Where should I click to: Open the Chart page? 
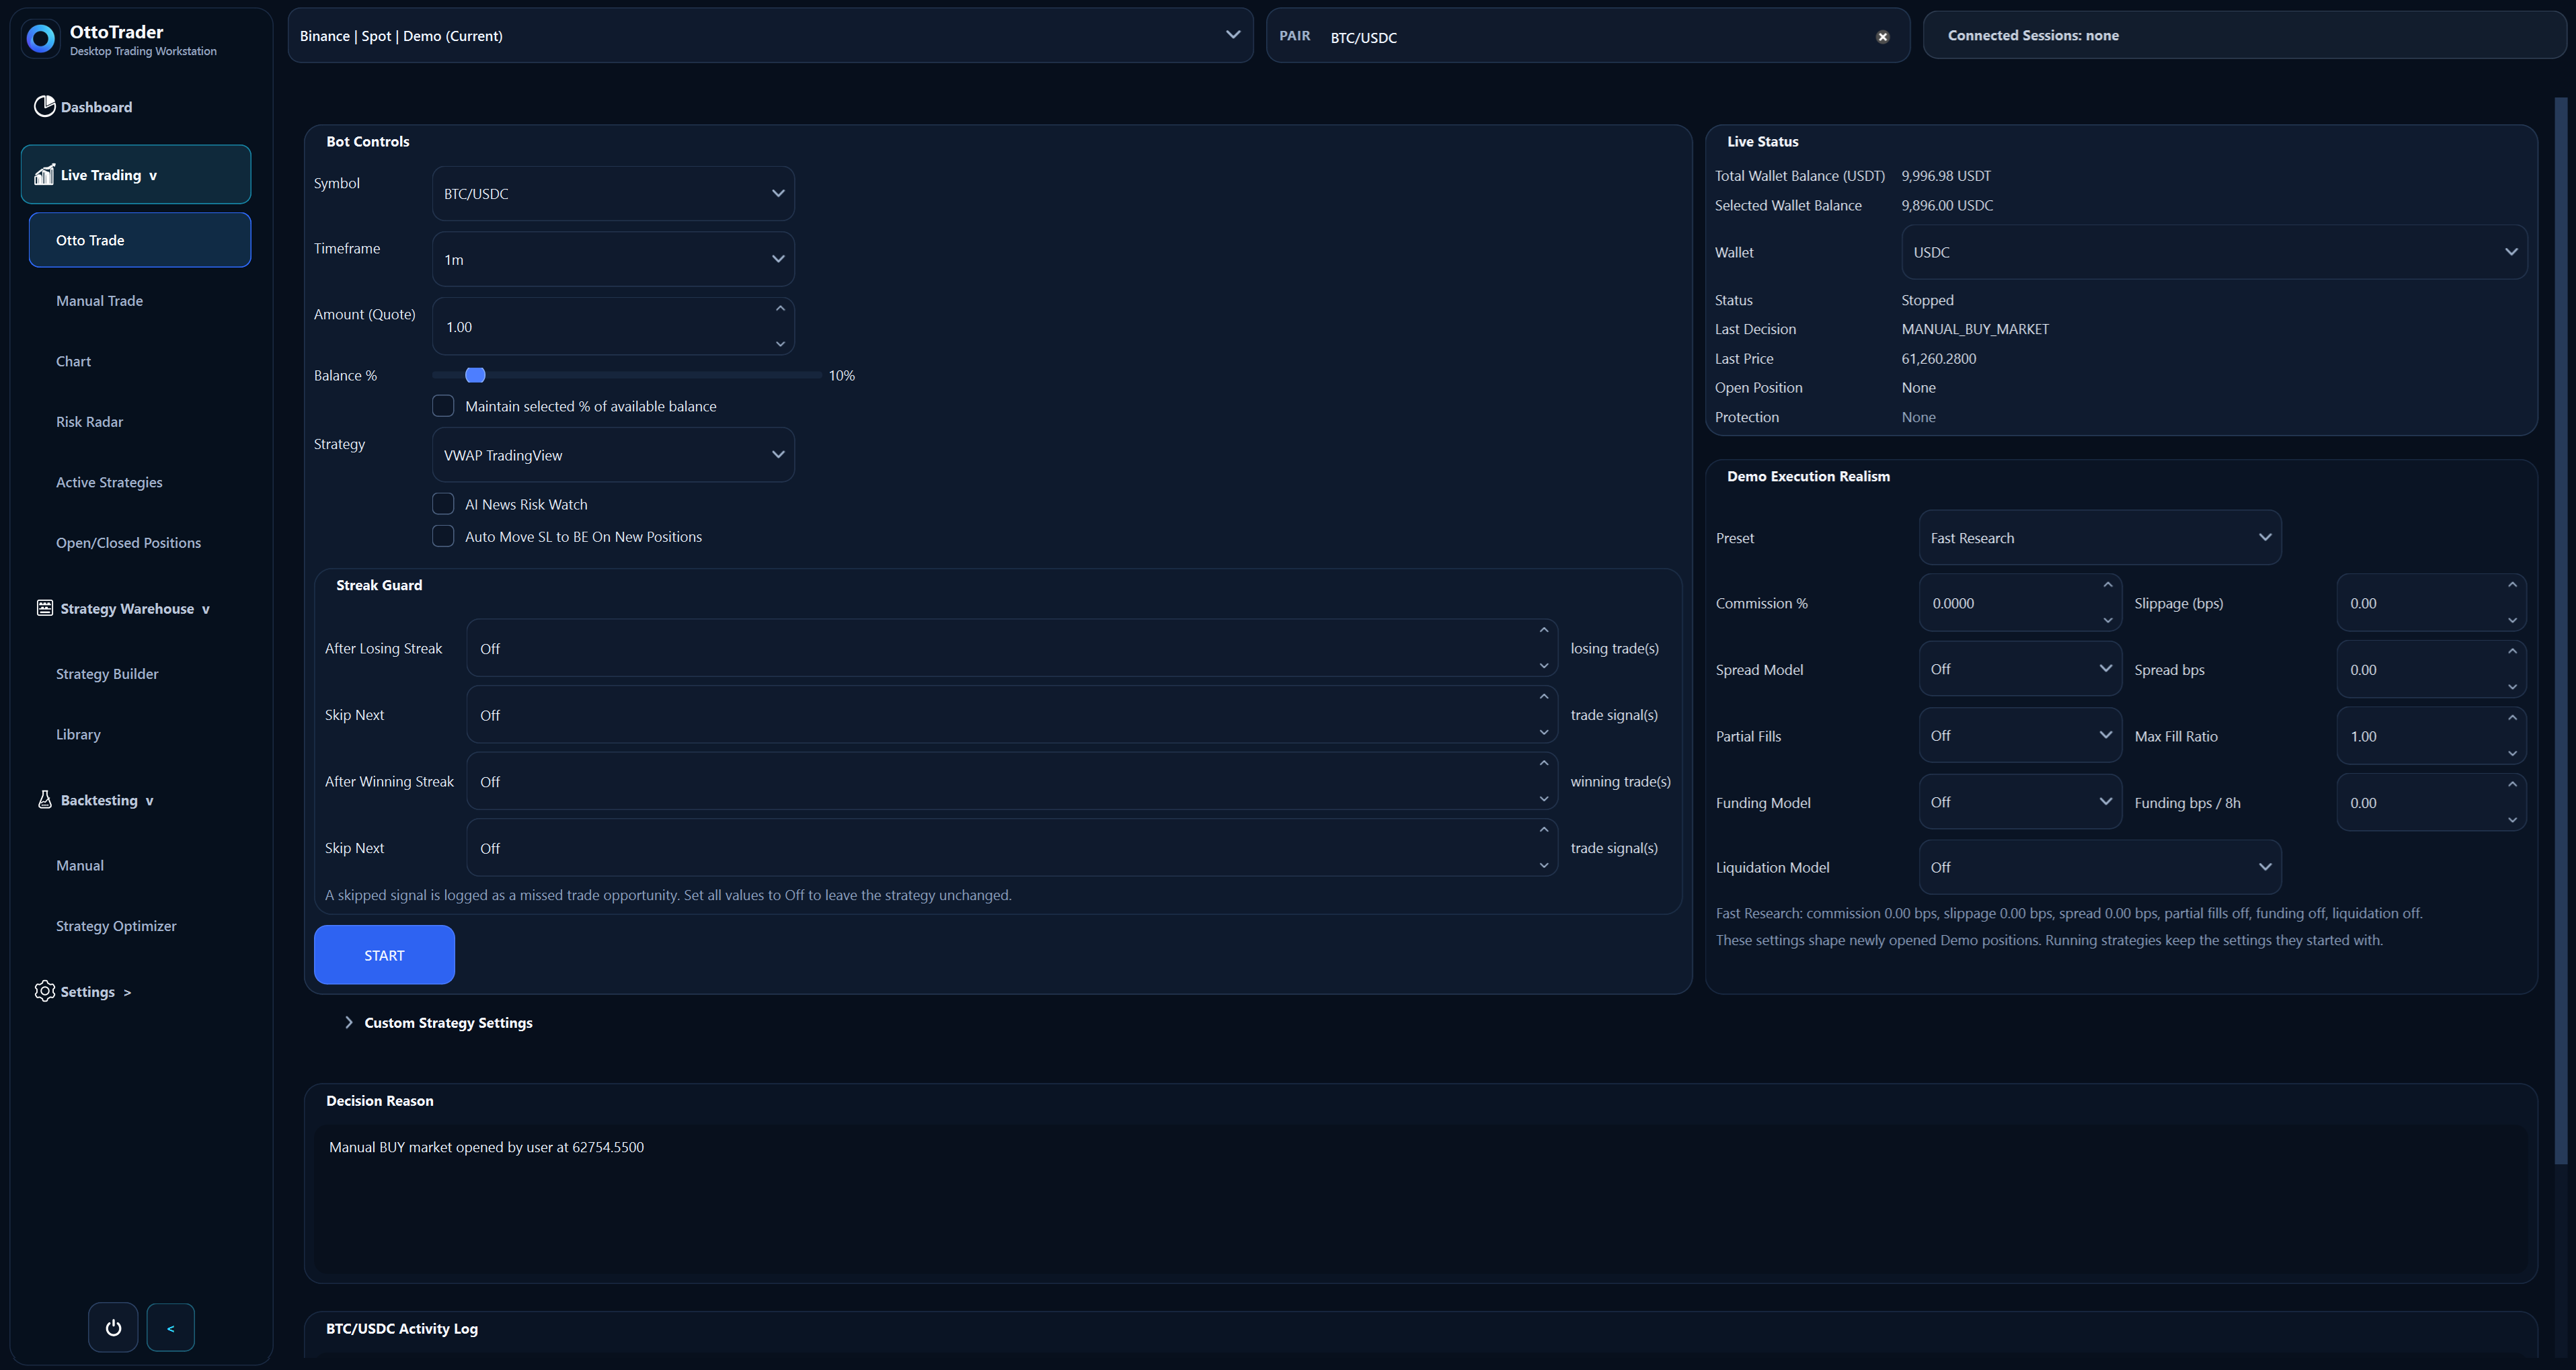73,362
